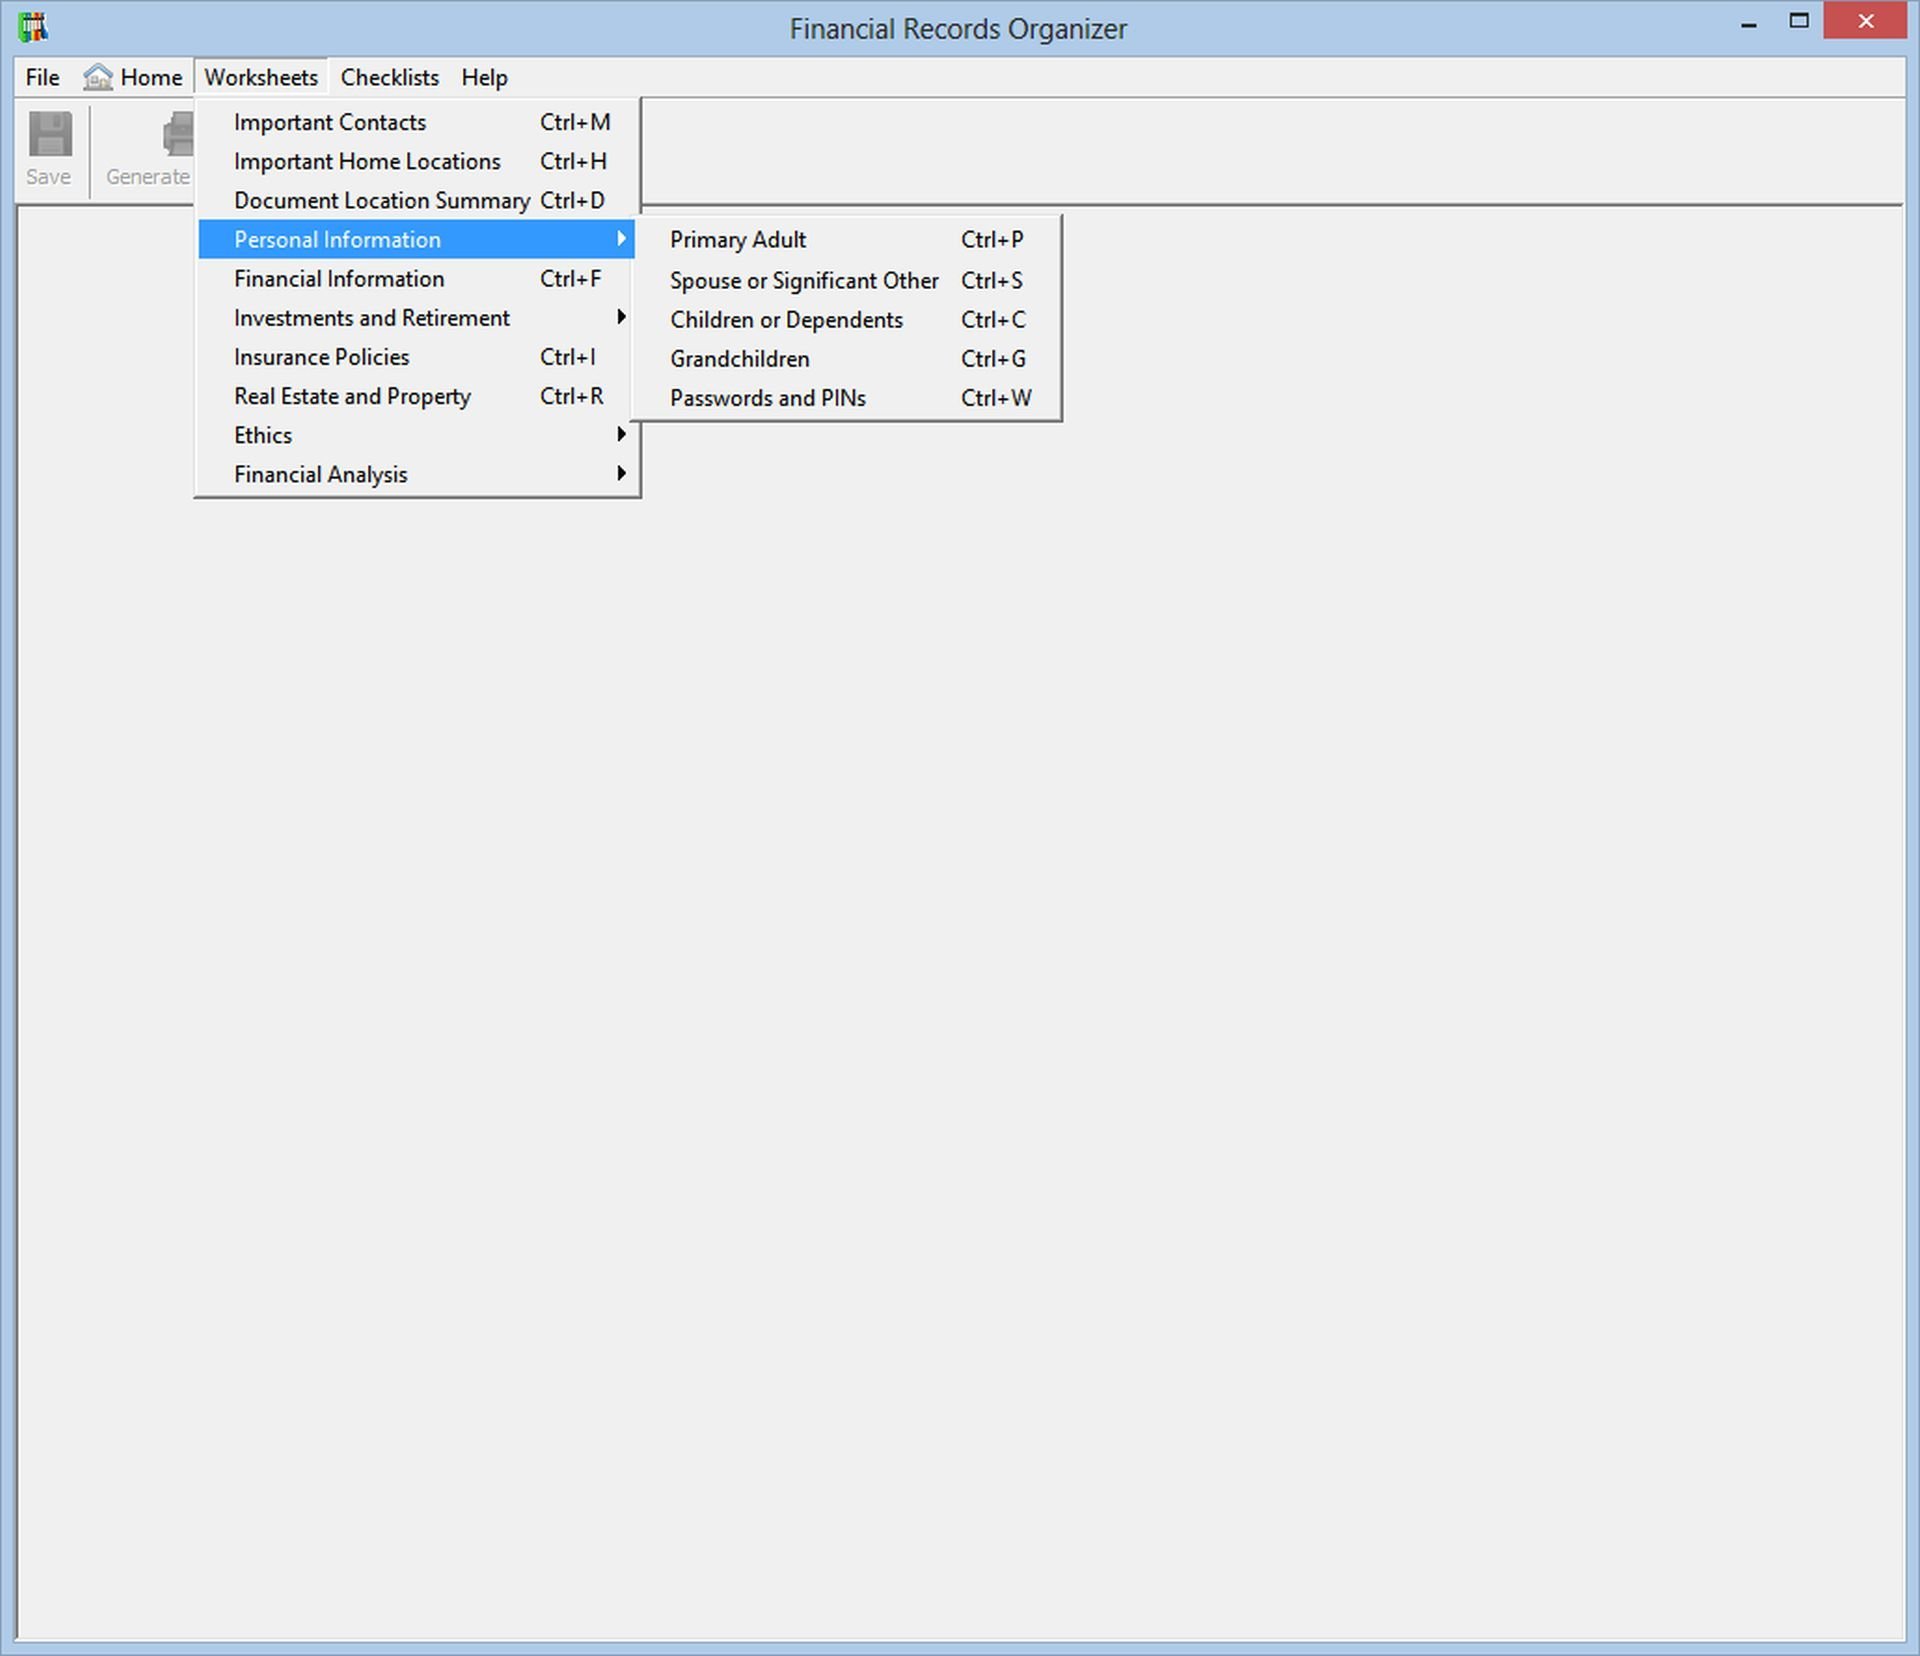Open the Home menu icon
This screenshot has width=1920, height=1656.
click(x=101, y=77)
